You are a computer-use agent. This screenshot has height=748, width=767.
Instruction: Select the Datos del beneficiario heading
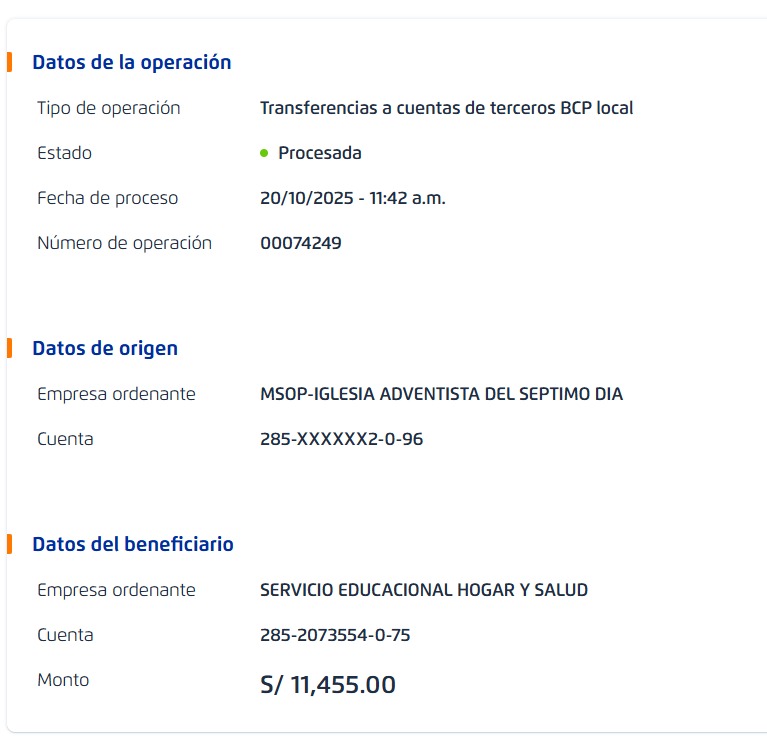click(133, 544)
